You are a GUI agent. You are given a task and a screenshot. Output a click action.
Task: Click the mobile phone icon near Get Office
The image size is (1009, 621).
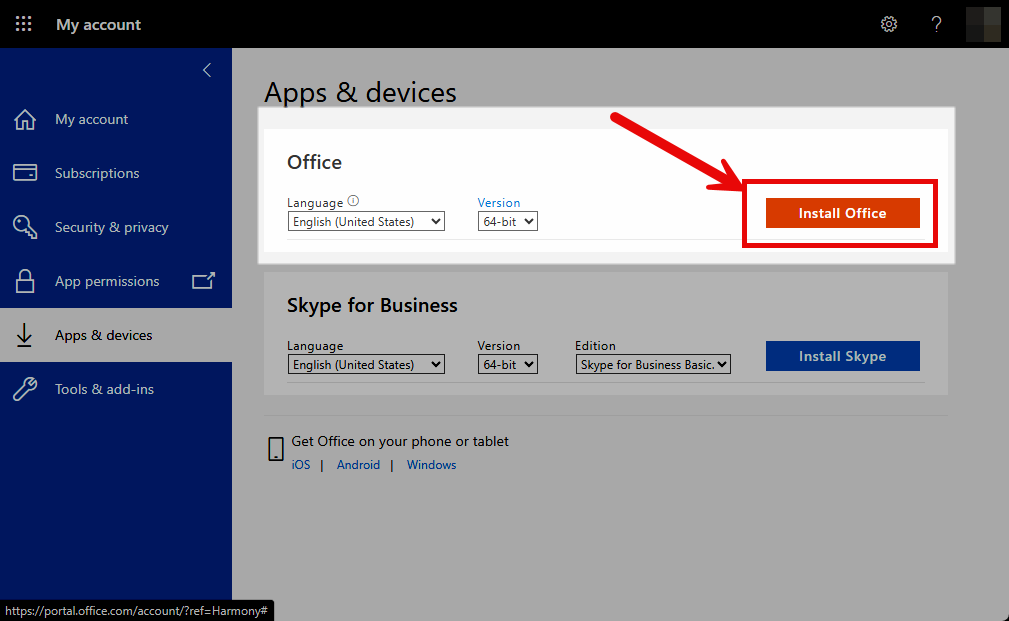tap(276, 449)
